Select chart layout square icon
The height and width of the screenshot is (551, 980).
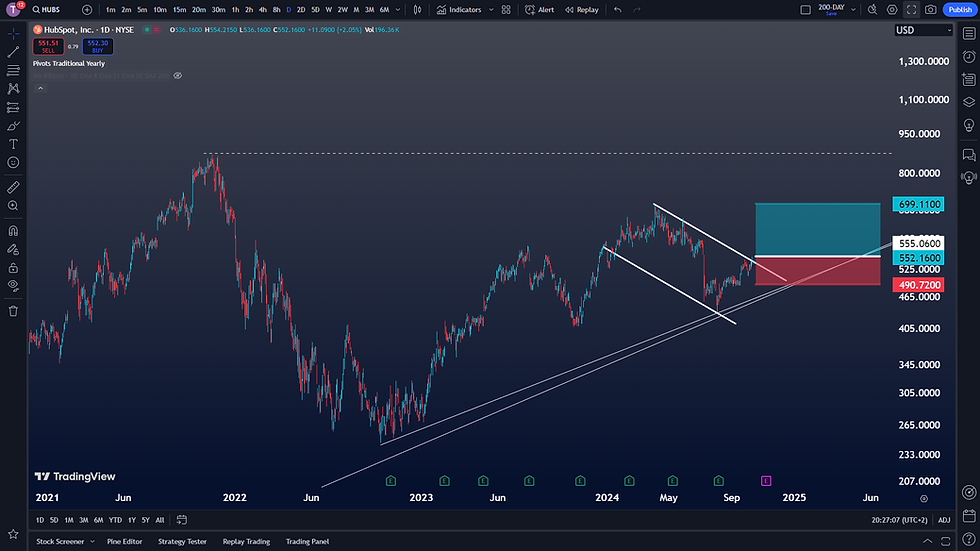point(806,9)
